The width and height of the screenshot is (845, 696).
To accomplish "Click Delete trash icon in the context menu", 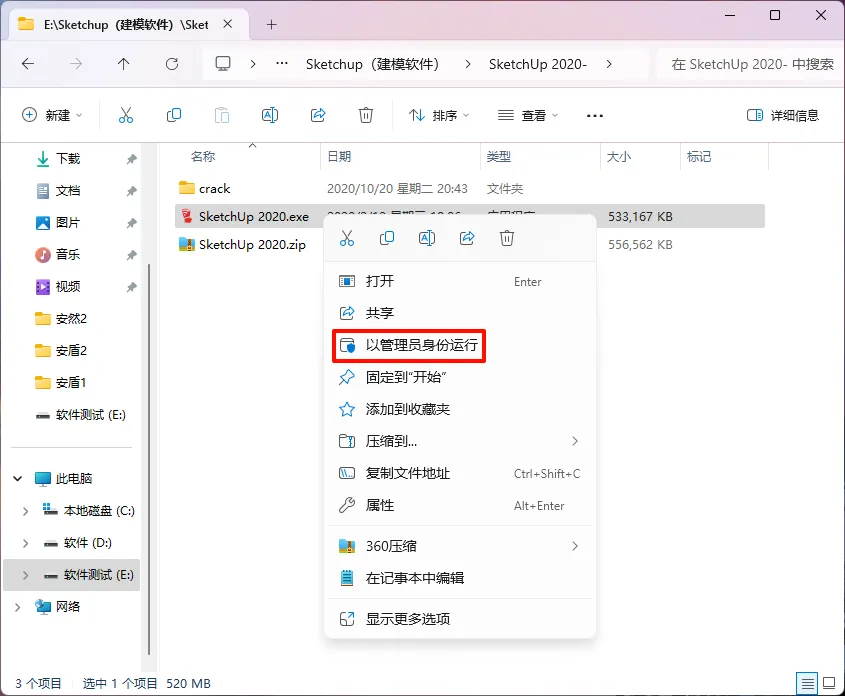I will tap(507, 238).
